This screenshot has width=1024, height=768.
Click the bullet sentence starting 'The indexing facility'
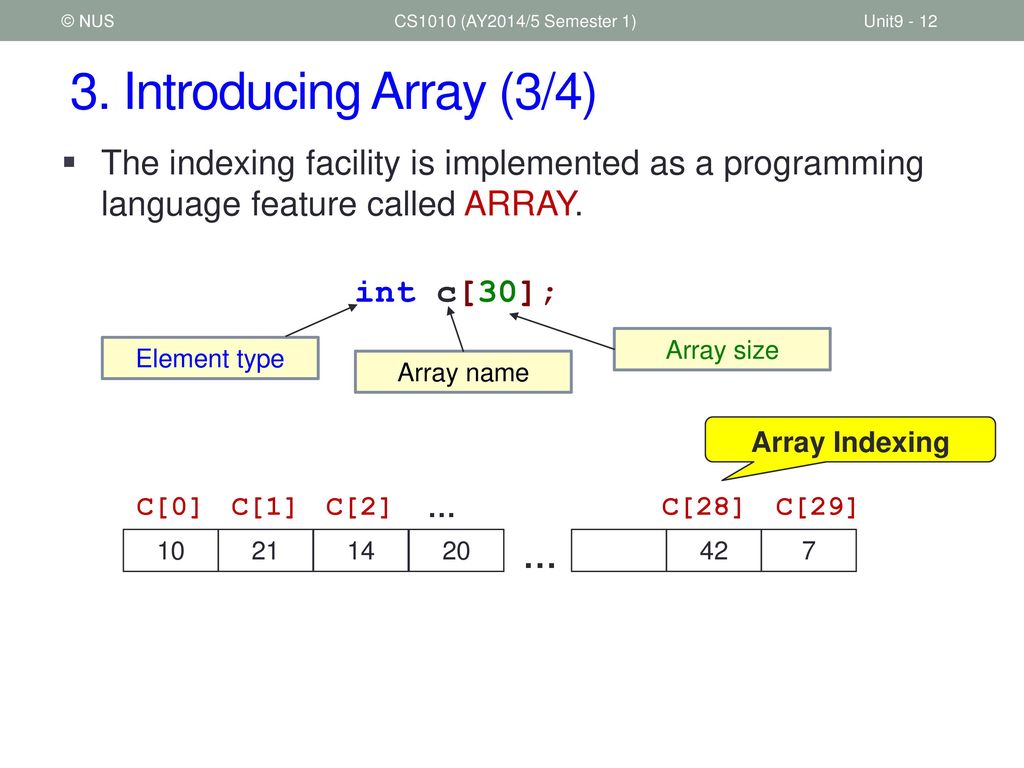click(512, 184)
